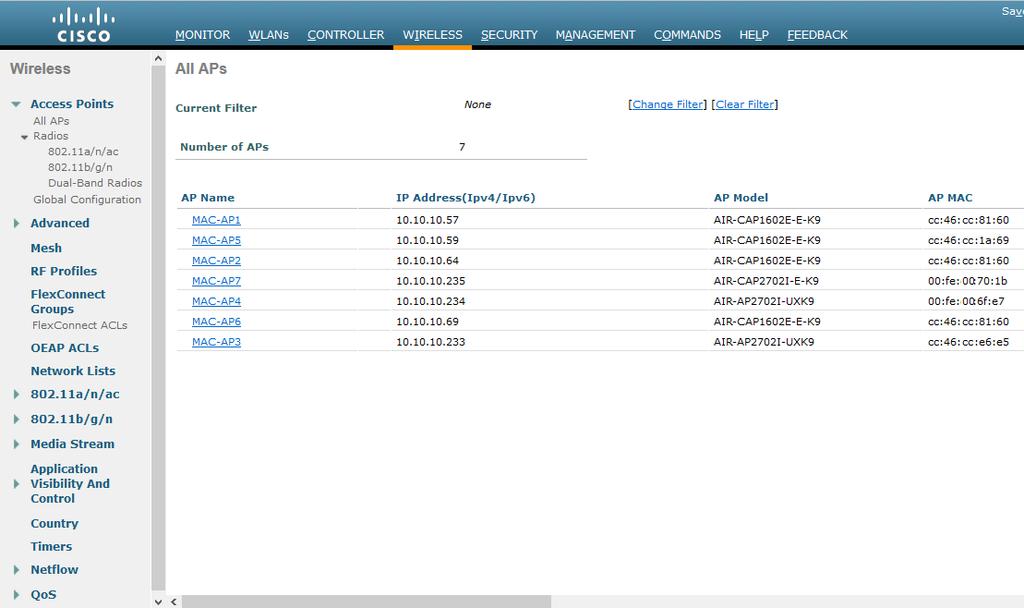Screen dimensions: 1024x608
Task: Click the horizontal scrollbar thumb
Action: [366, 601]
